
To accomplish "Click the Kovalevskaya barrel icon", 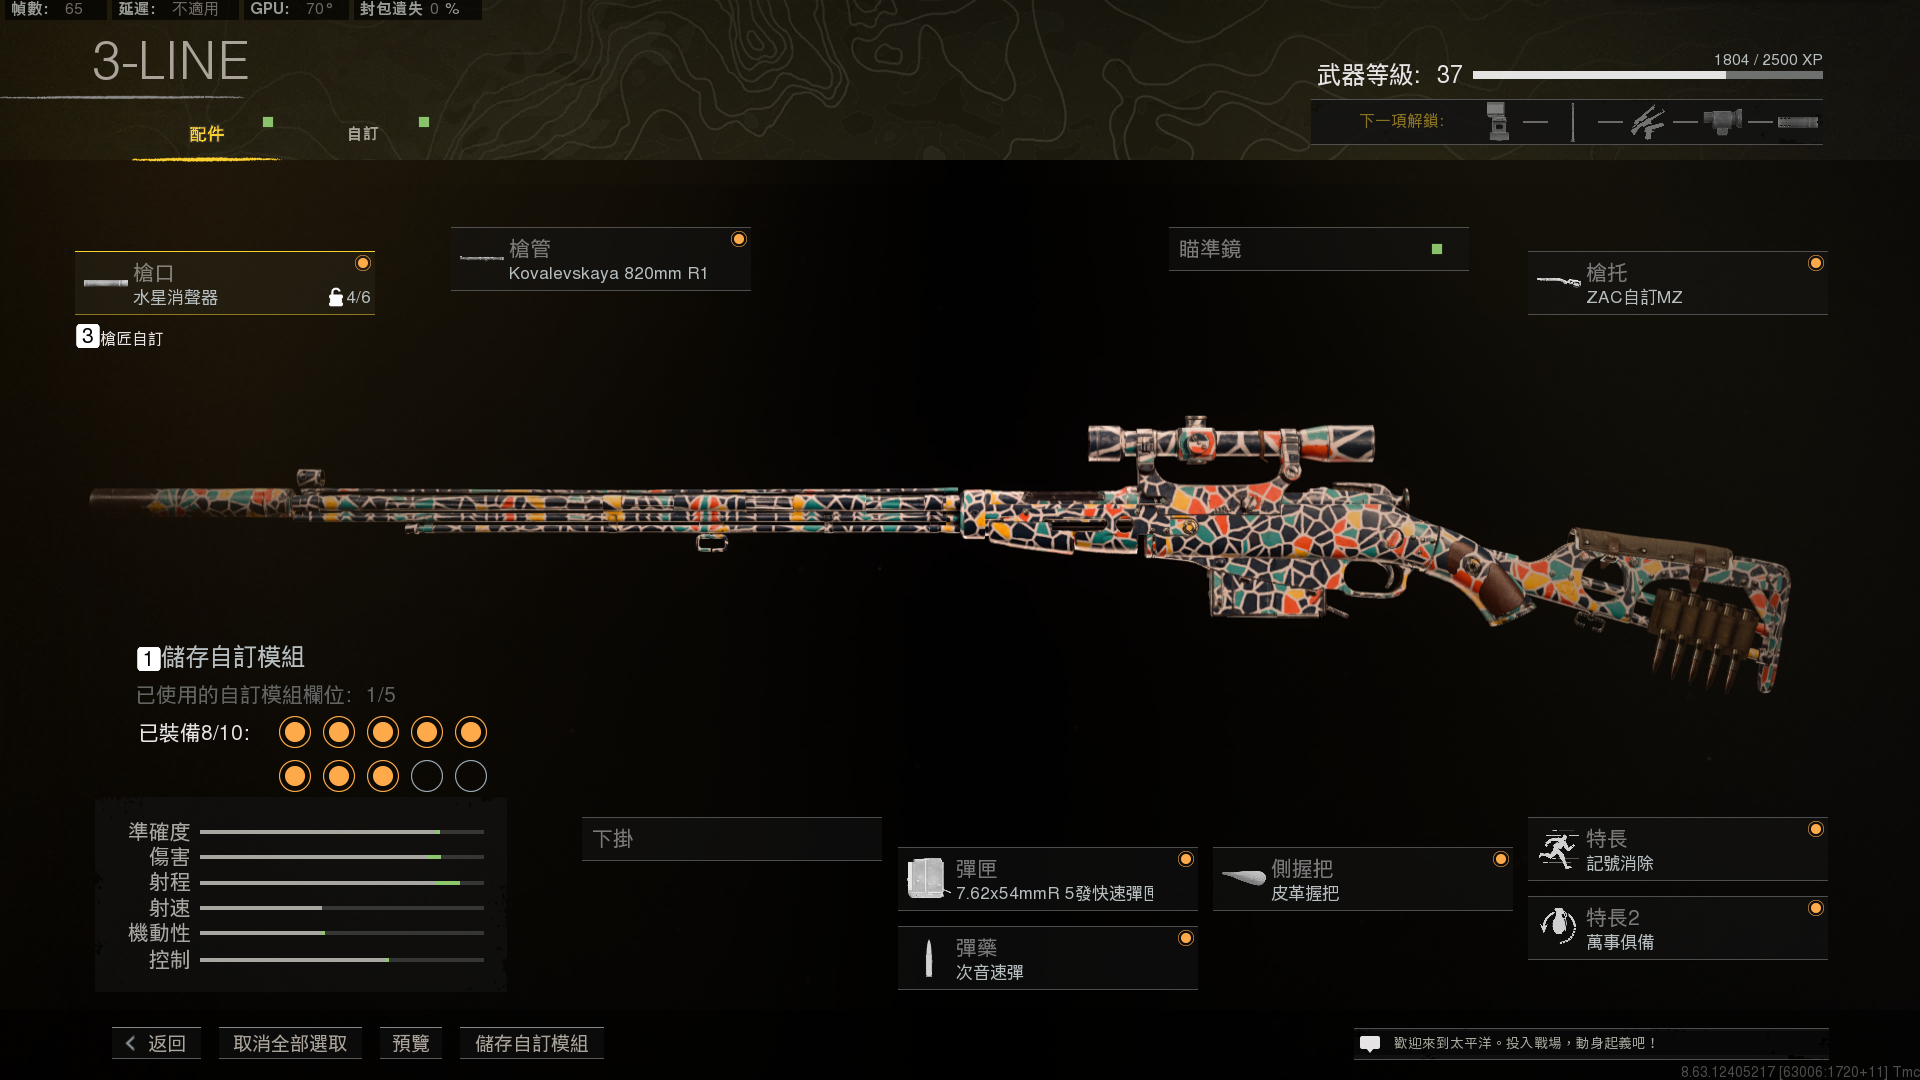I will (481, 258).
